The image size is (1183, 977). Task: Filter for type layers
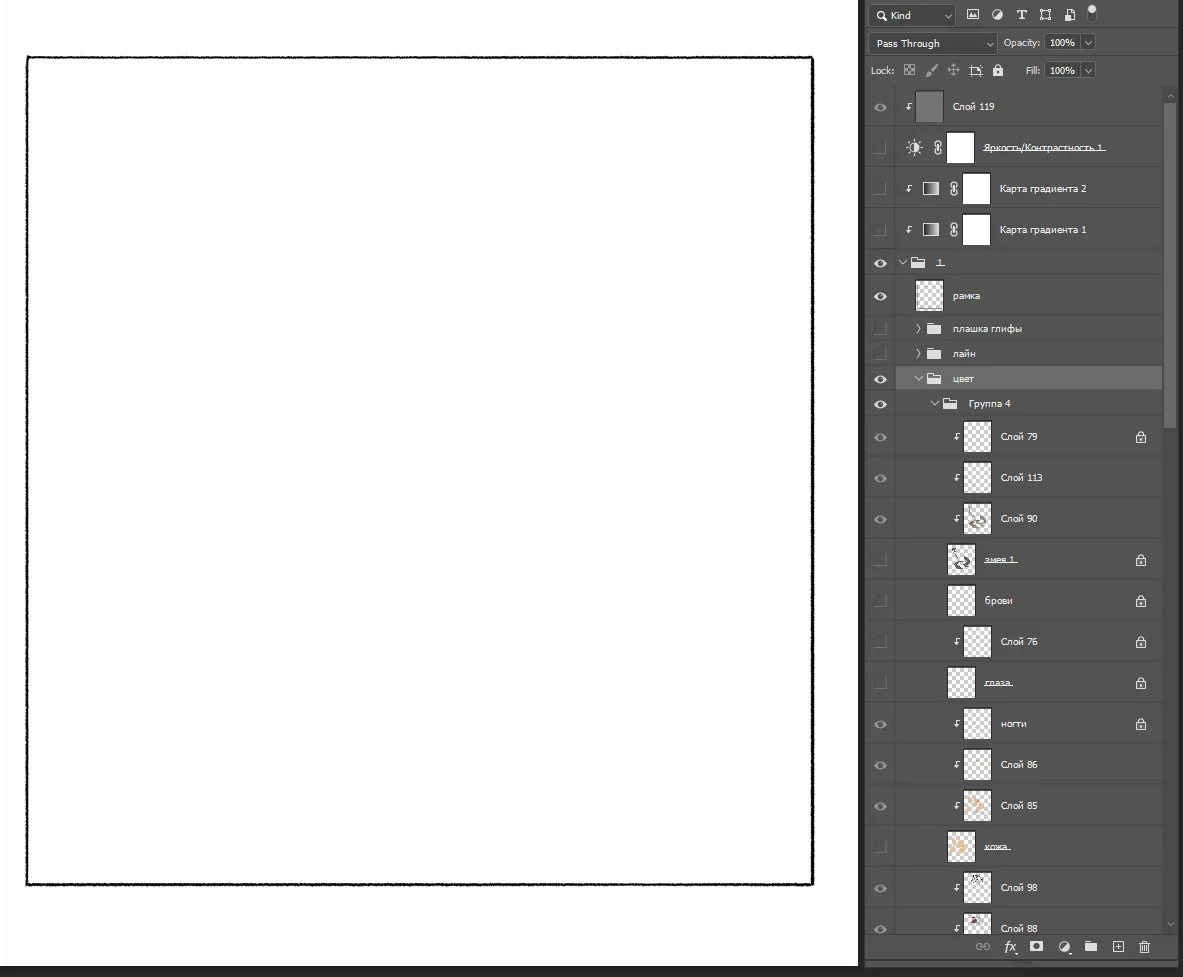(x=1022, y=15)
